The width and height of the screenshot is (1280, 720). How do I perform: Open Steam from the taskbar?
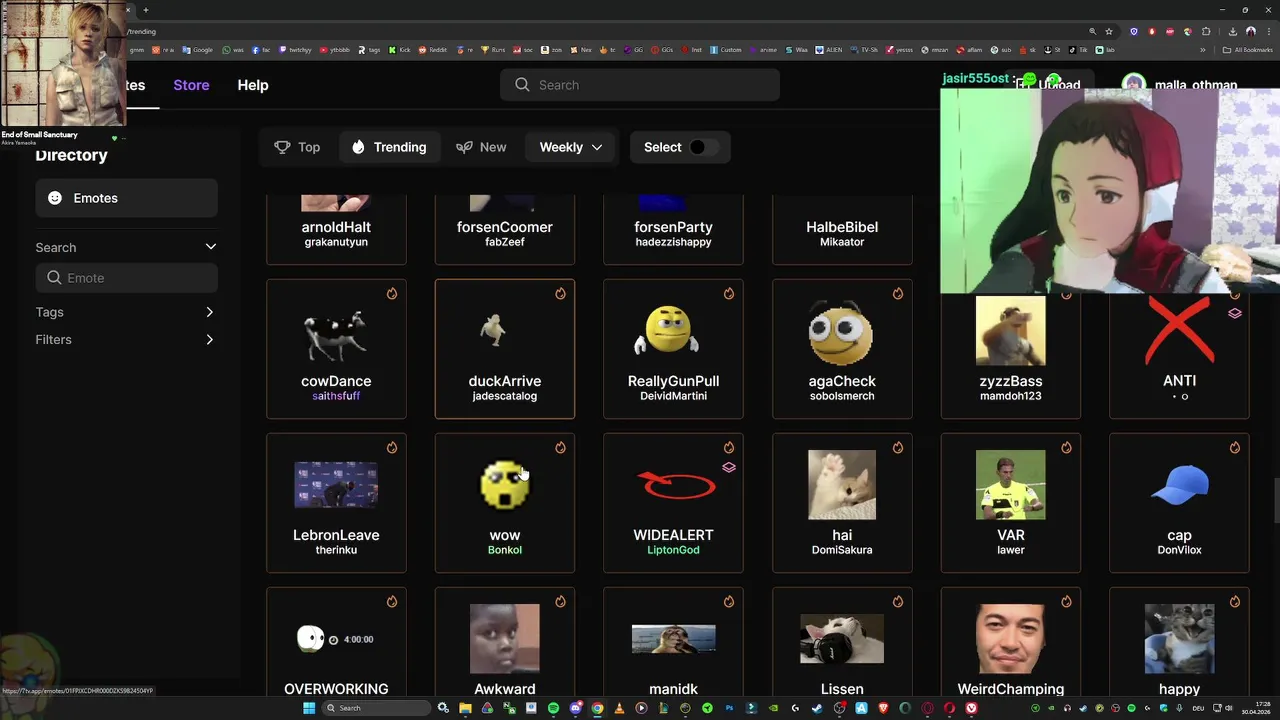click(x=817, y=708)
